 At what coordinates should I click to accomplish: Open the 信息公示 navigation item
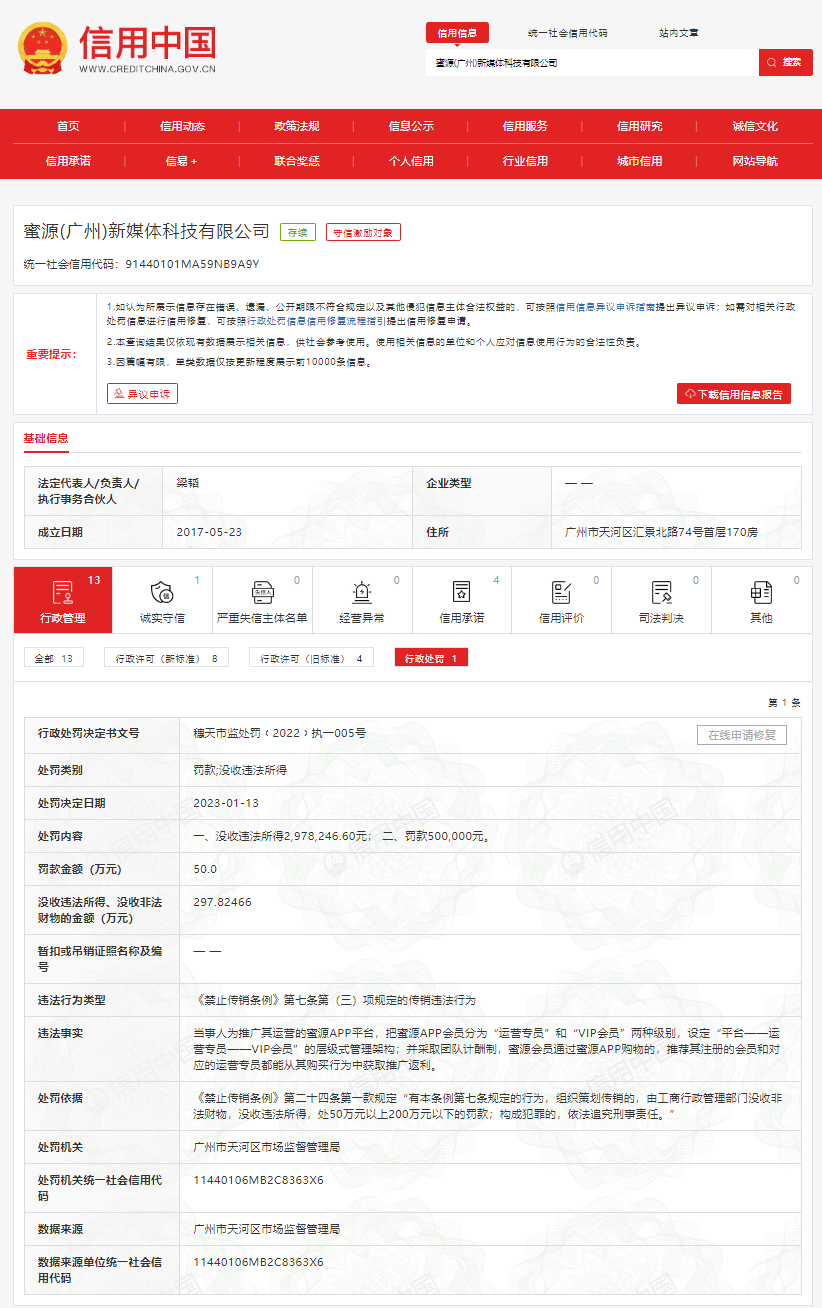pos(411,126)
